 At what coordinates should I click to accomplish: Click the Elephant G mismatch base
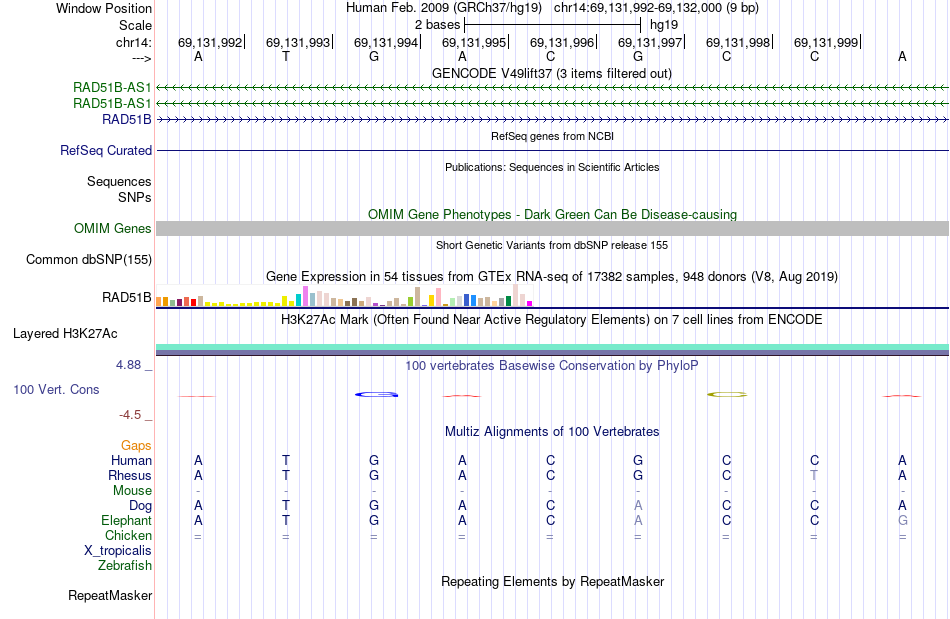pyautogui.click(x=902, y=521)
